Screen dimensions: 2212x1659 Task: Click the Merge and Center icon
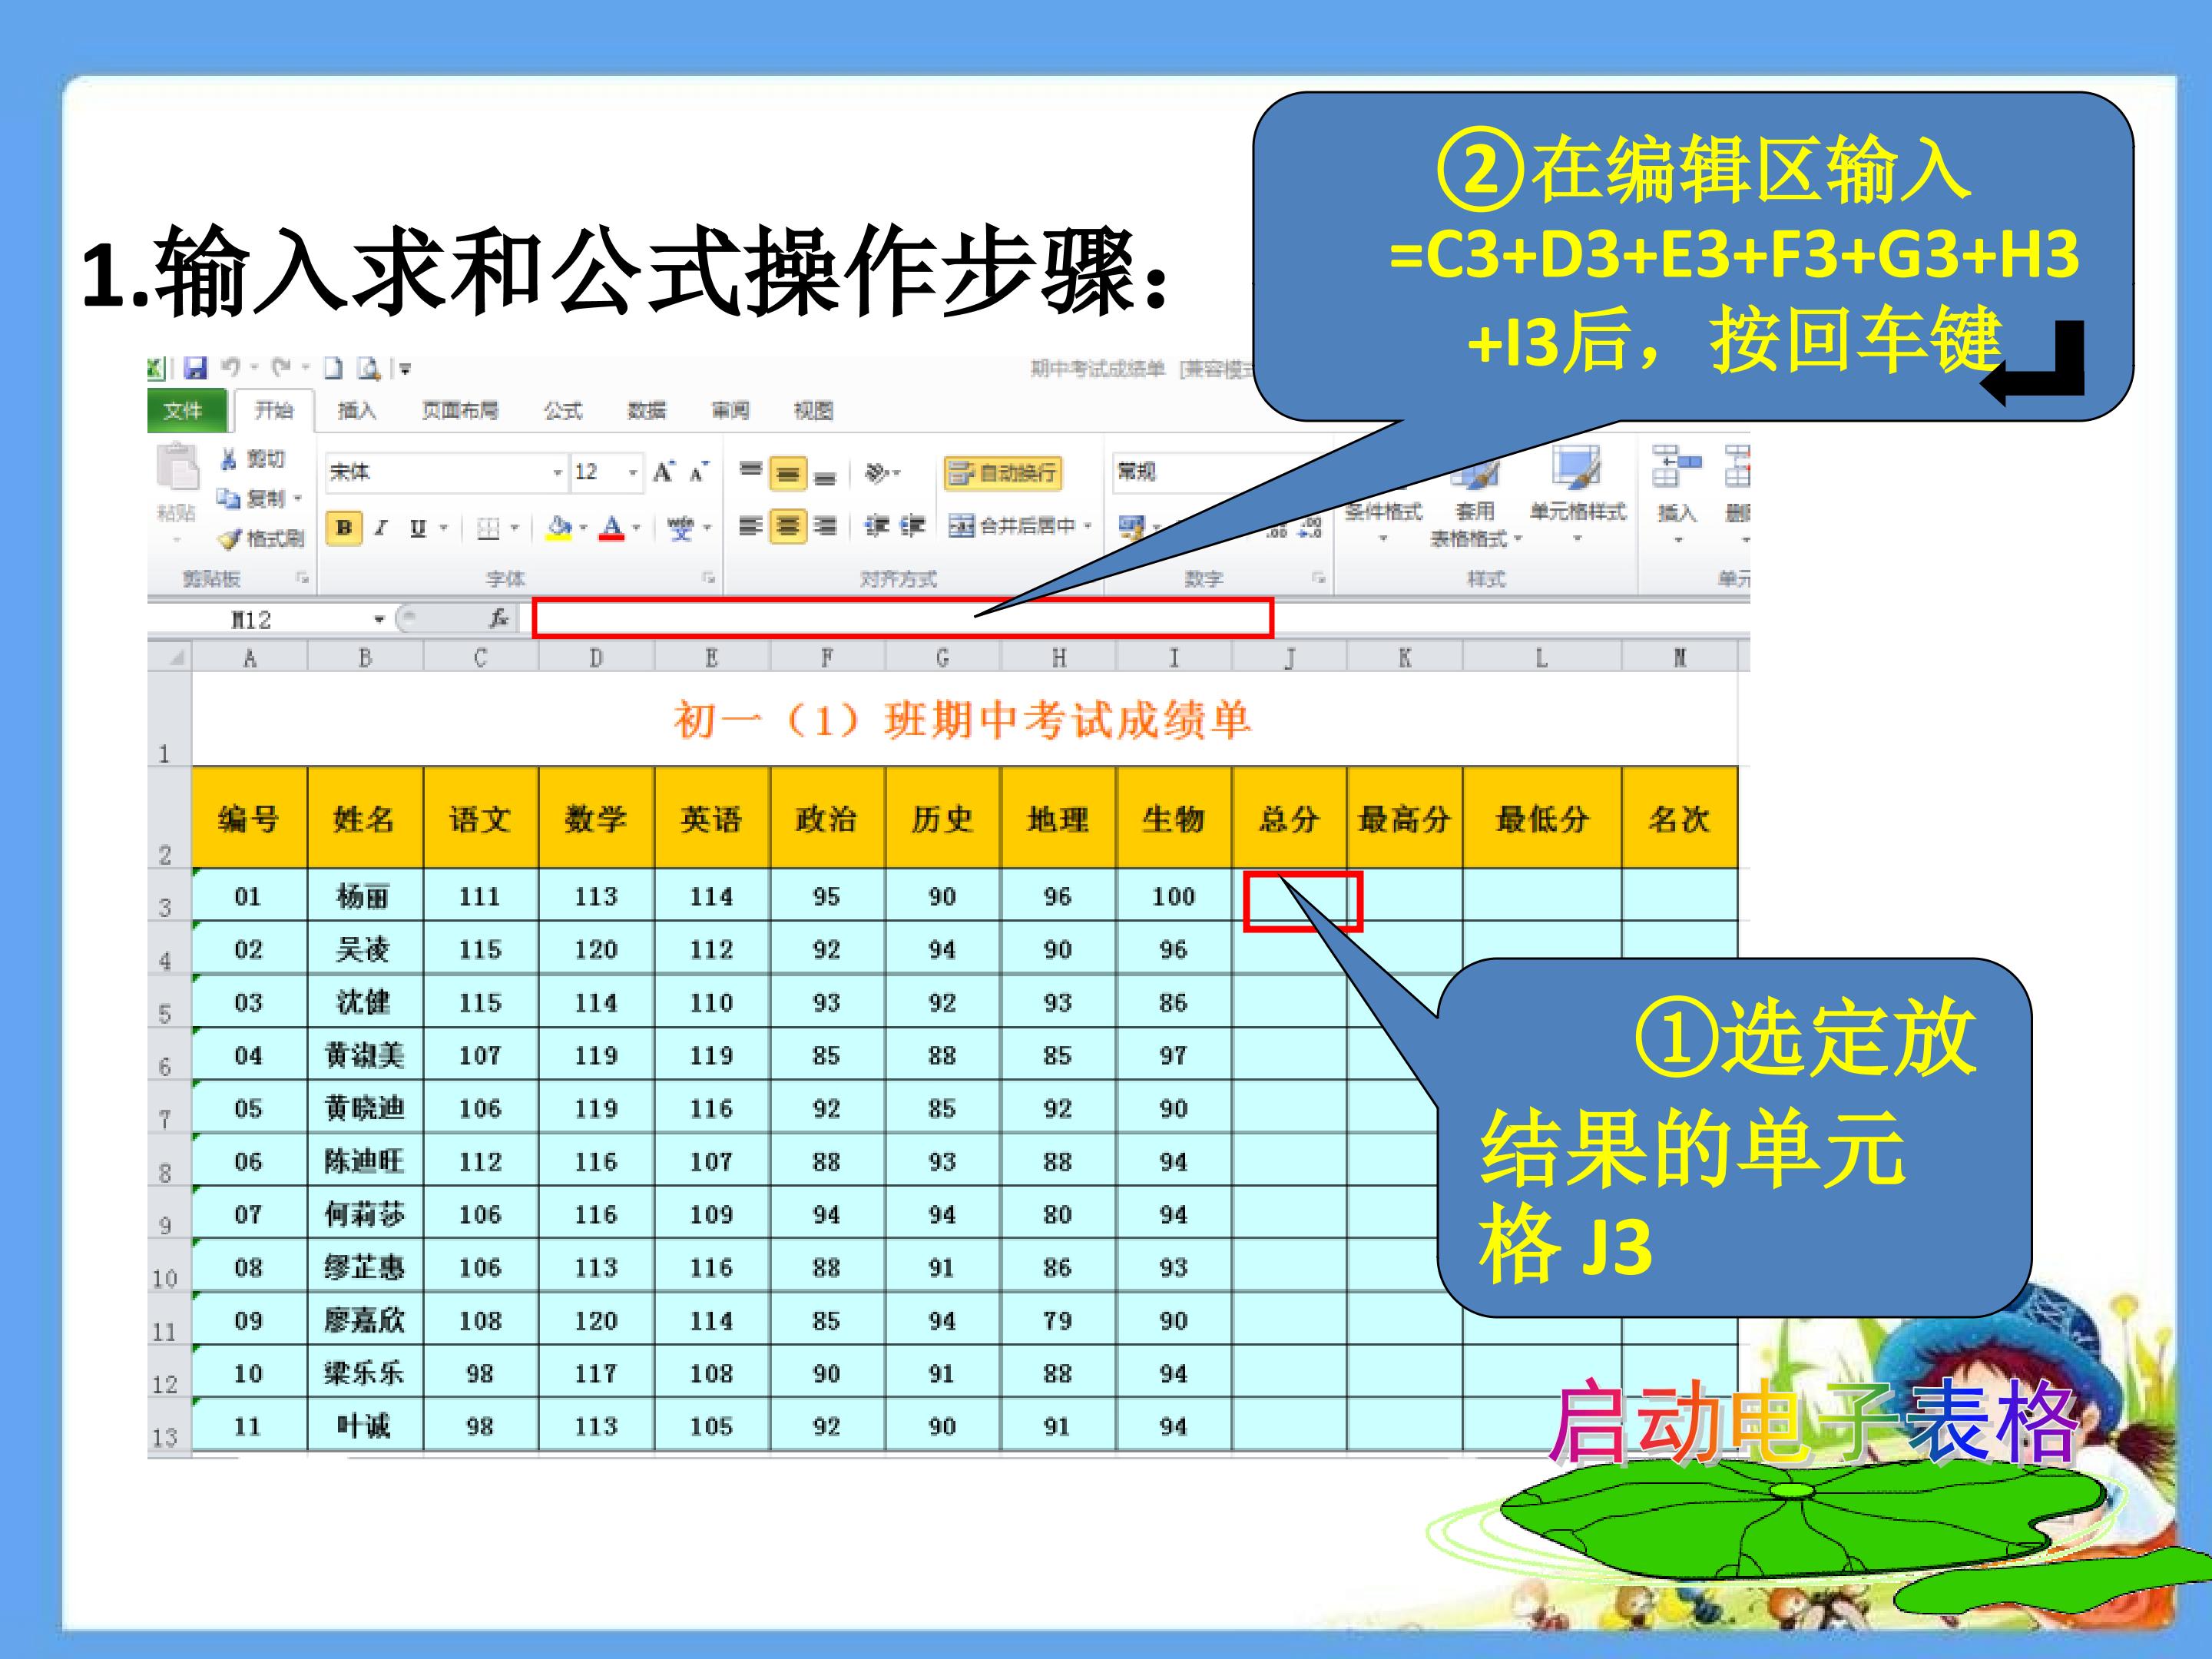tap(961, 526)
